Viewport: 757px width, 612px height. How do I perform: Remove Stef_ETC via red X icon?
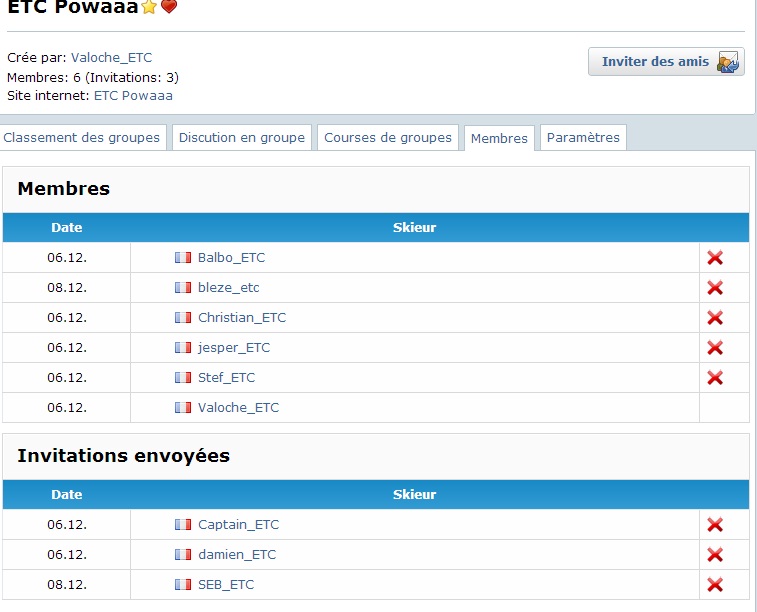(x=715, y=378)
